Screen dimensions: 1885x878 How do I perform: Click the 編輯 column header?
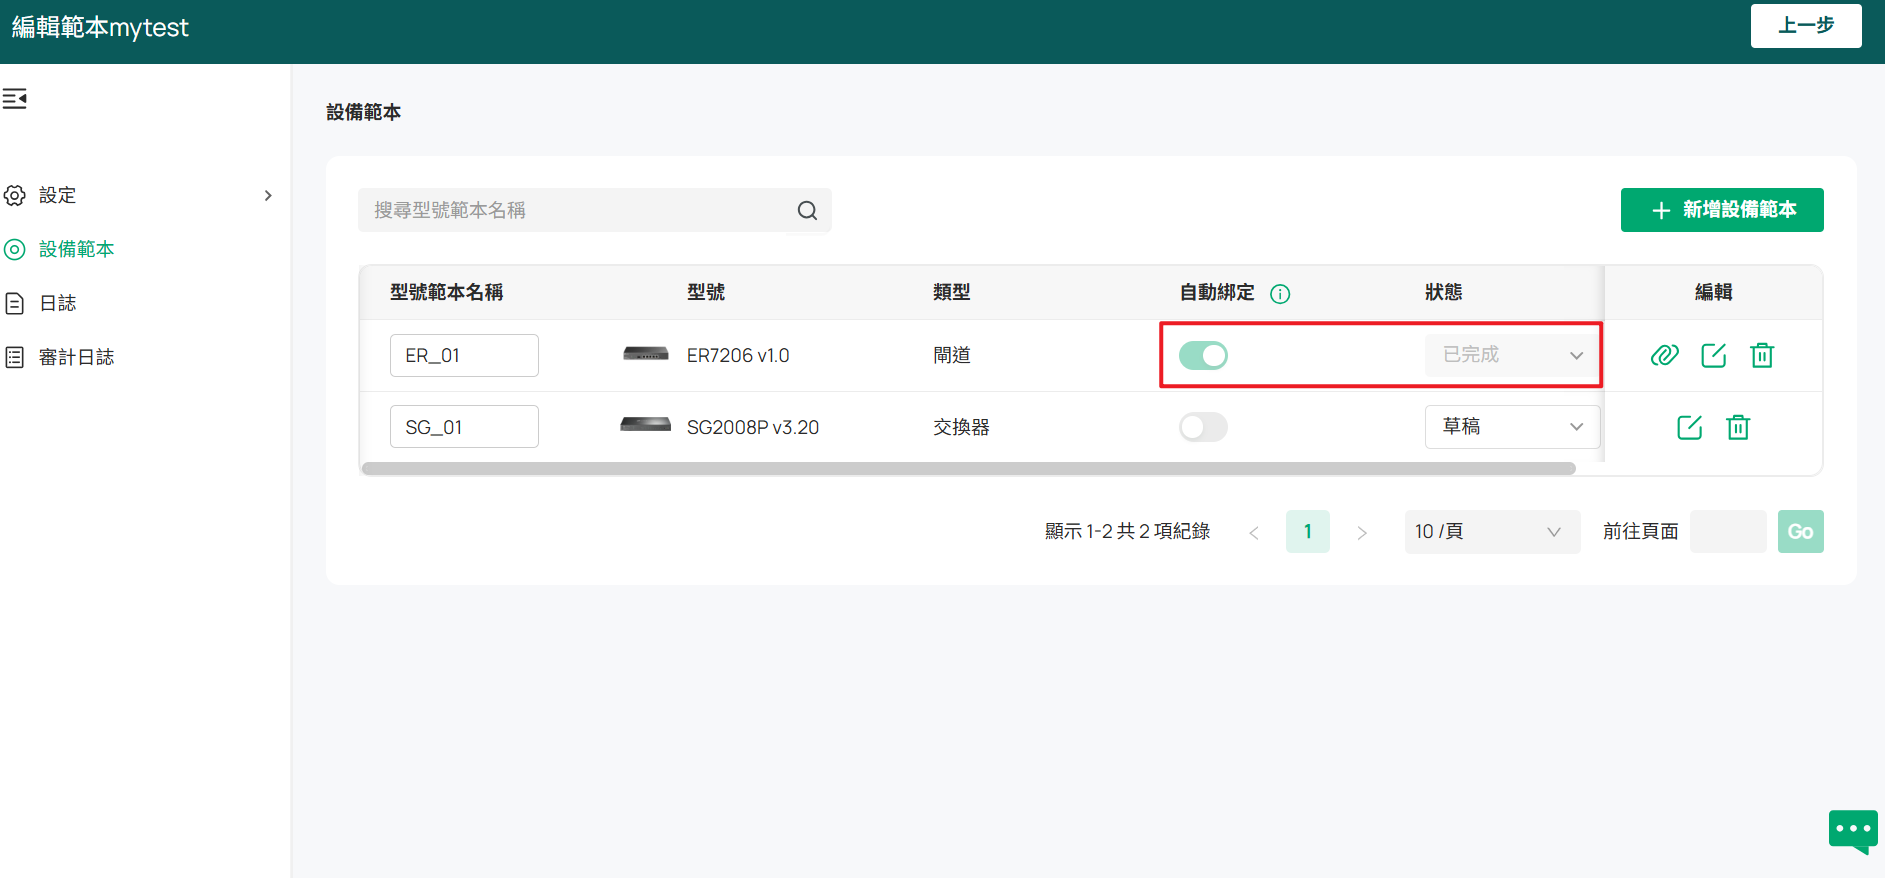point(1714,292)
